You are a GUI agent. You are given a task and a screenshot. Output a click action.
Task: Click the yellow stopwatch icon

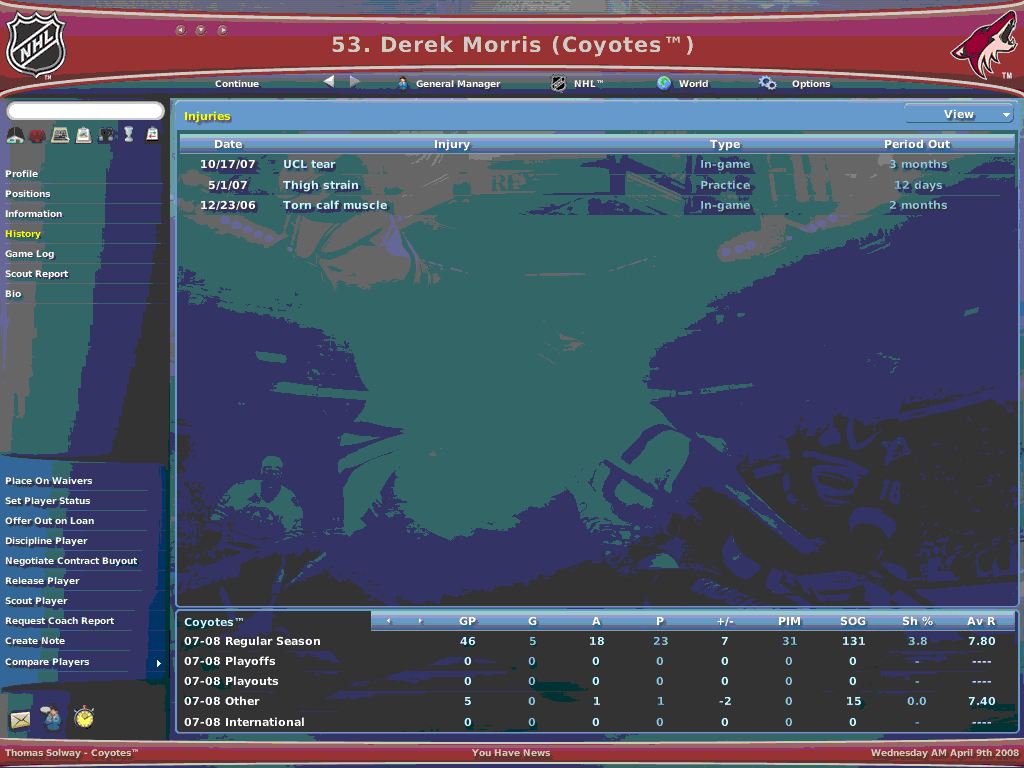point(84,717)
